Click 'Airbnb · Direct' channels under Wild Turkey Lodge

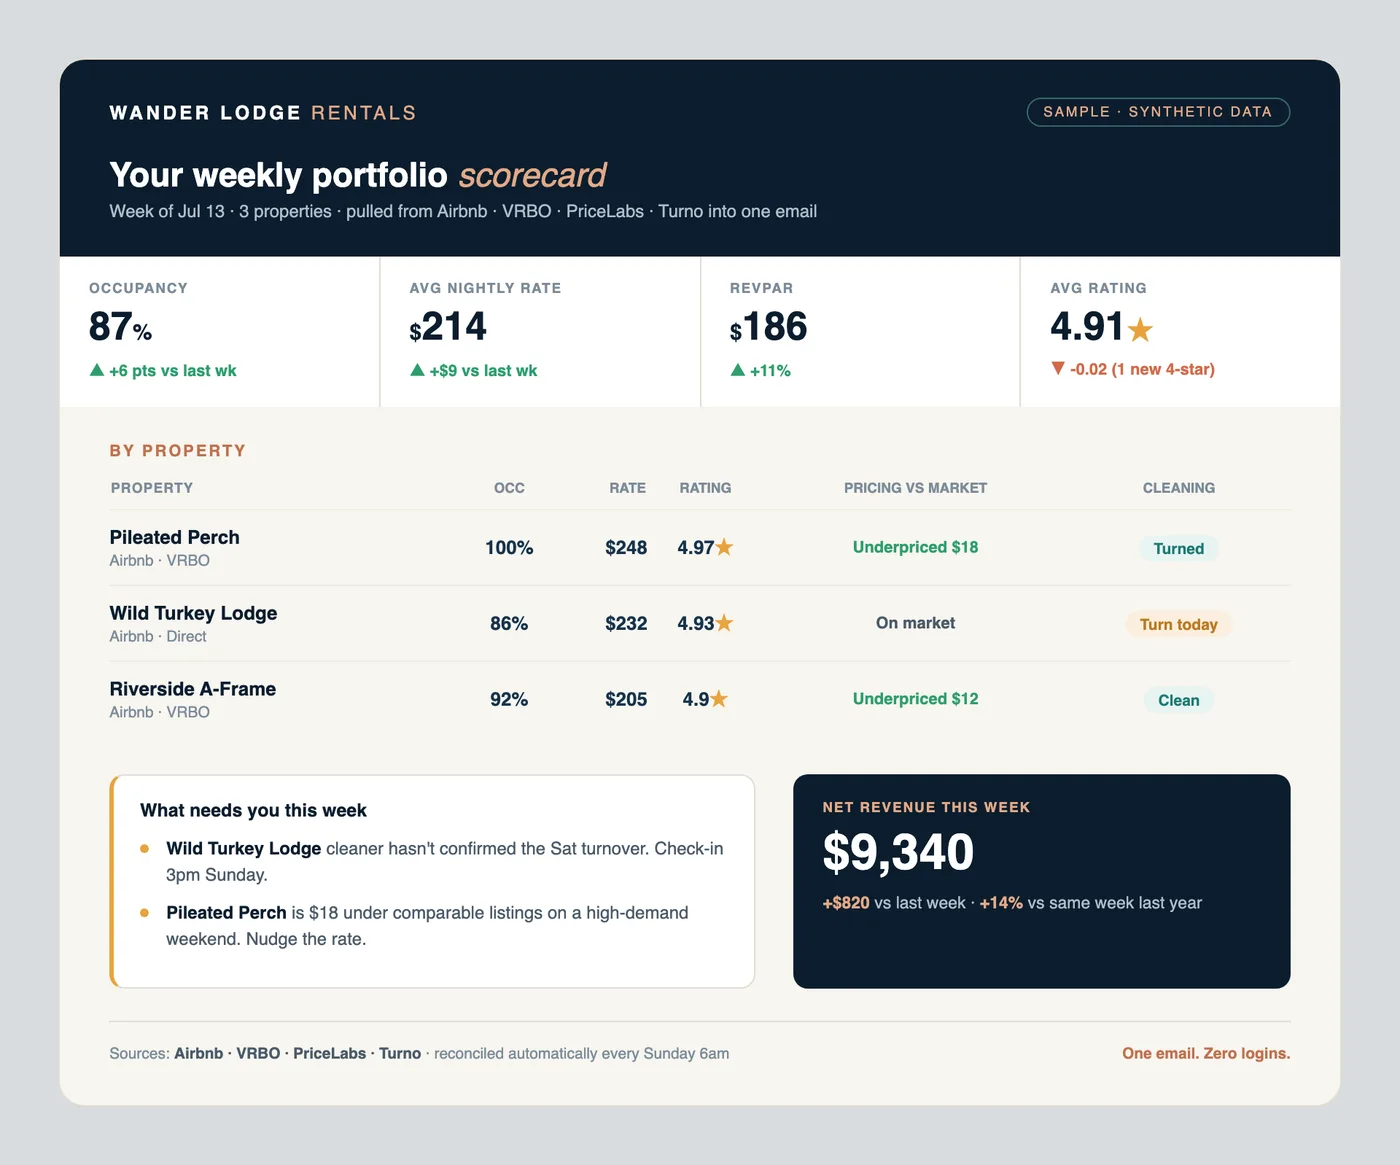point(158,636)
